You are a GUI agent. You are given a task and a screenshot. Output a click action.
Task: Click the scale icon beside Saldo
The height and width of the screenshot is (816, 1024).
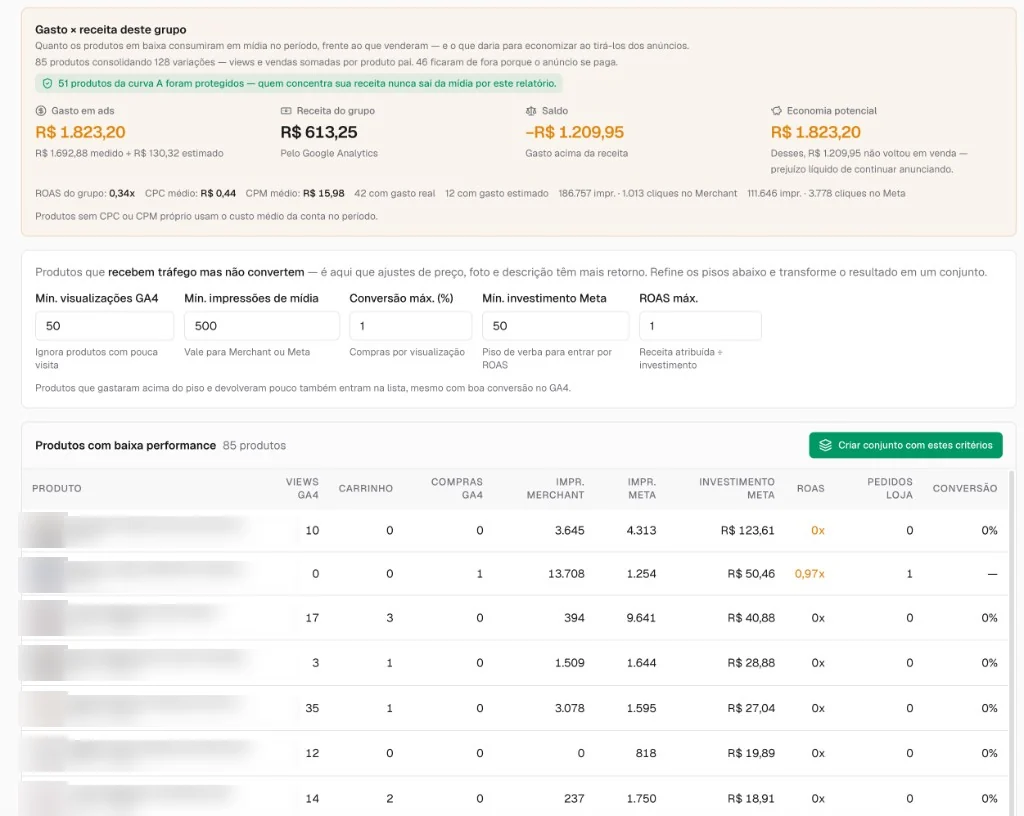[531, 111]
